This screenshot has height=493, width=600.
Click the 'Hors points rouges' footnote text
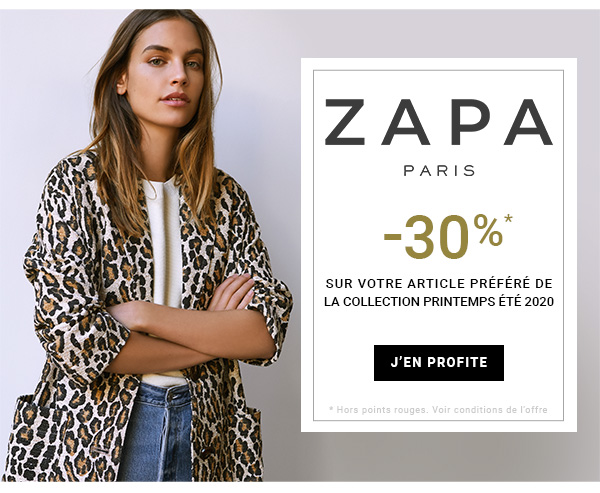click(381, 410)
